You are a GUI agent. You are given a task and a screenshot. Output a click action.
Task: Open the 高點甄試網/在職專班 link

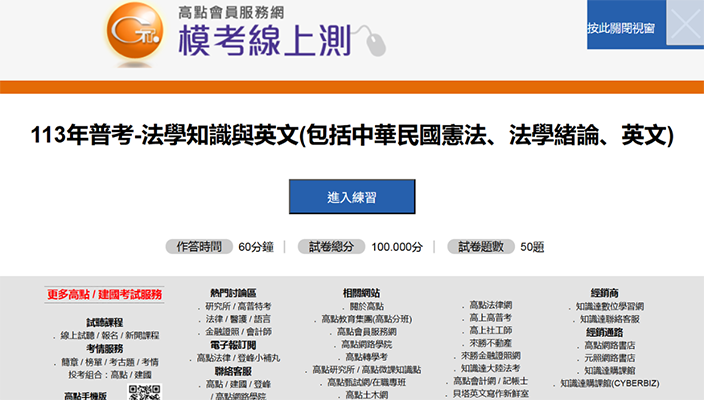tap(366, 382)
